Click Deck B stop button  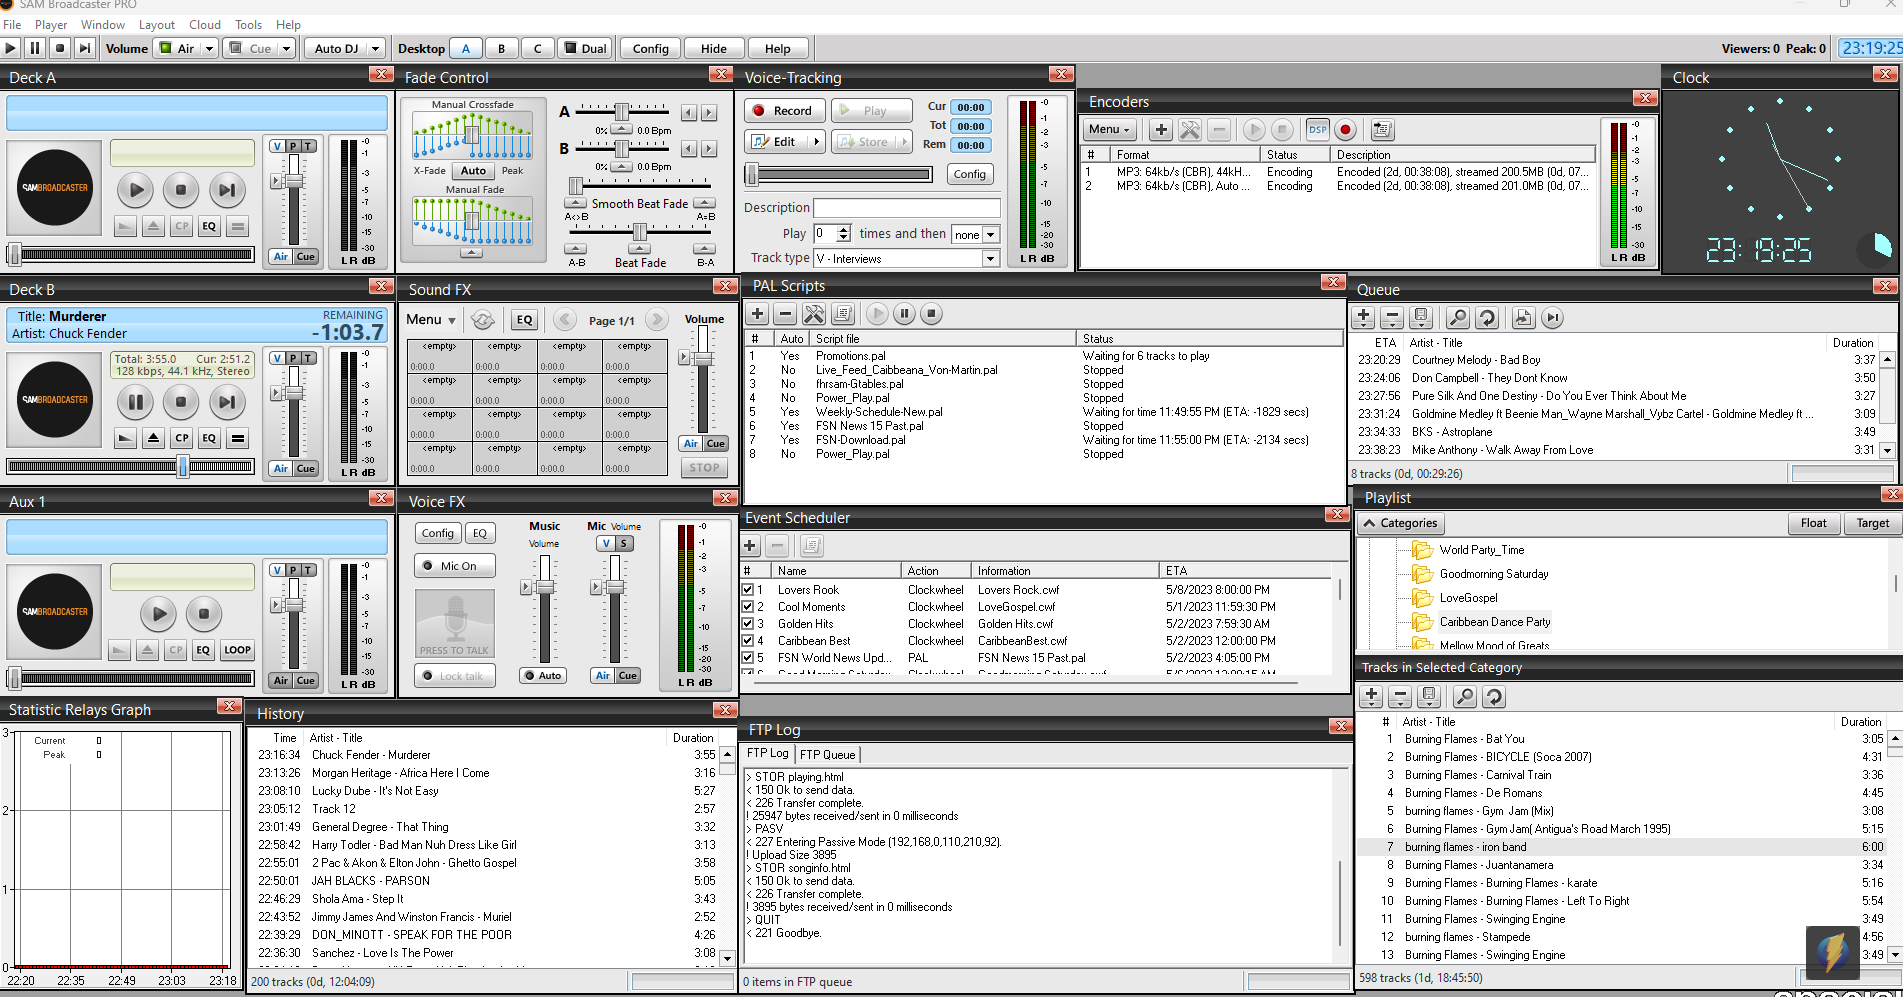click(181, 402)
